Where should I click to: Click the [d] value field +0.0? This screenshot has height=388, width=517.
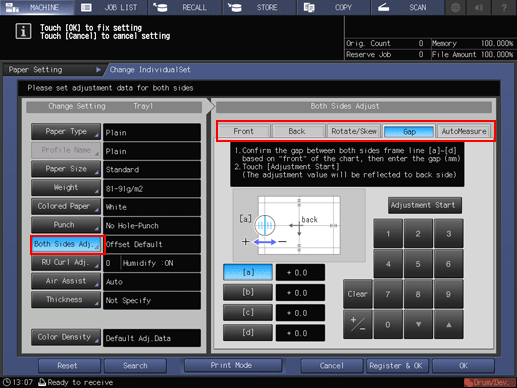[300, 333]
